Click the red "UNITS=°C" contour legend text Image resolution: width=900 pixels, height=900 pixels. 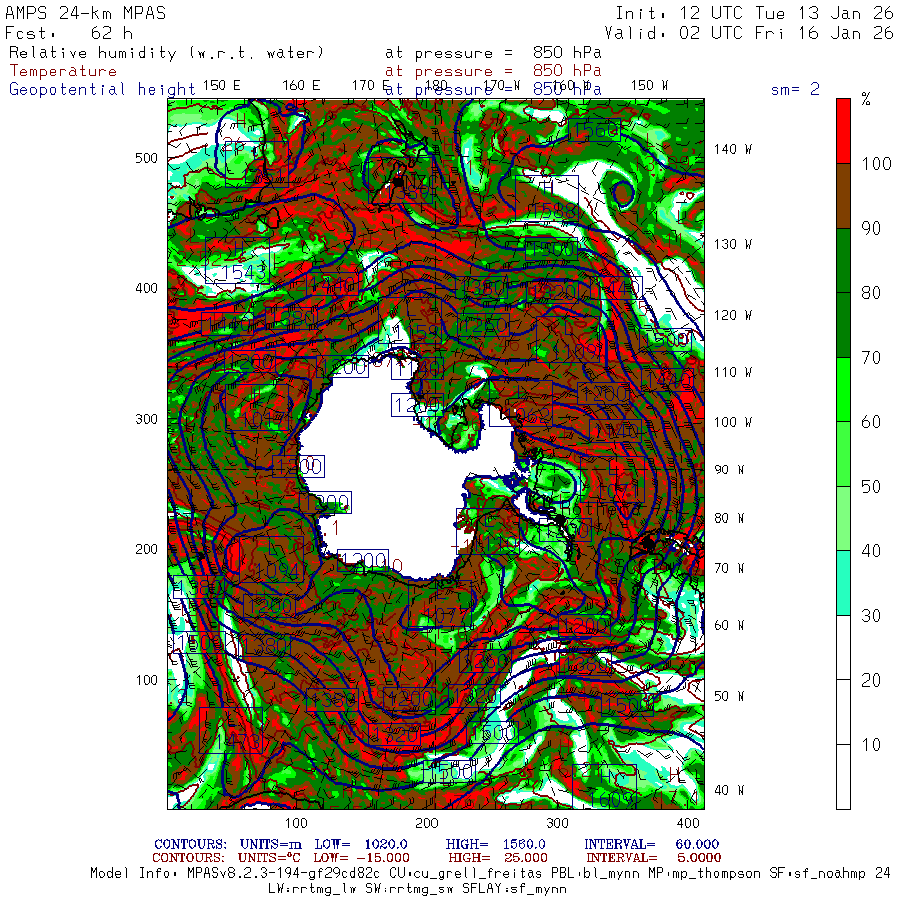click(269, 858)
